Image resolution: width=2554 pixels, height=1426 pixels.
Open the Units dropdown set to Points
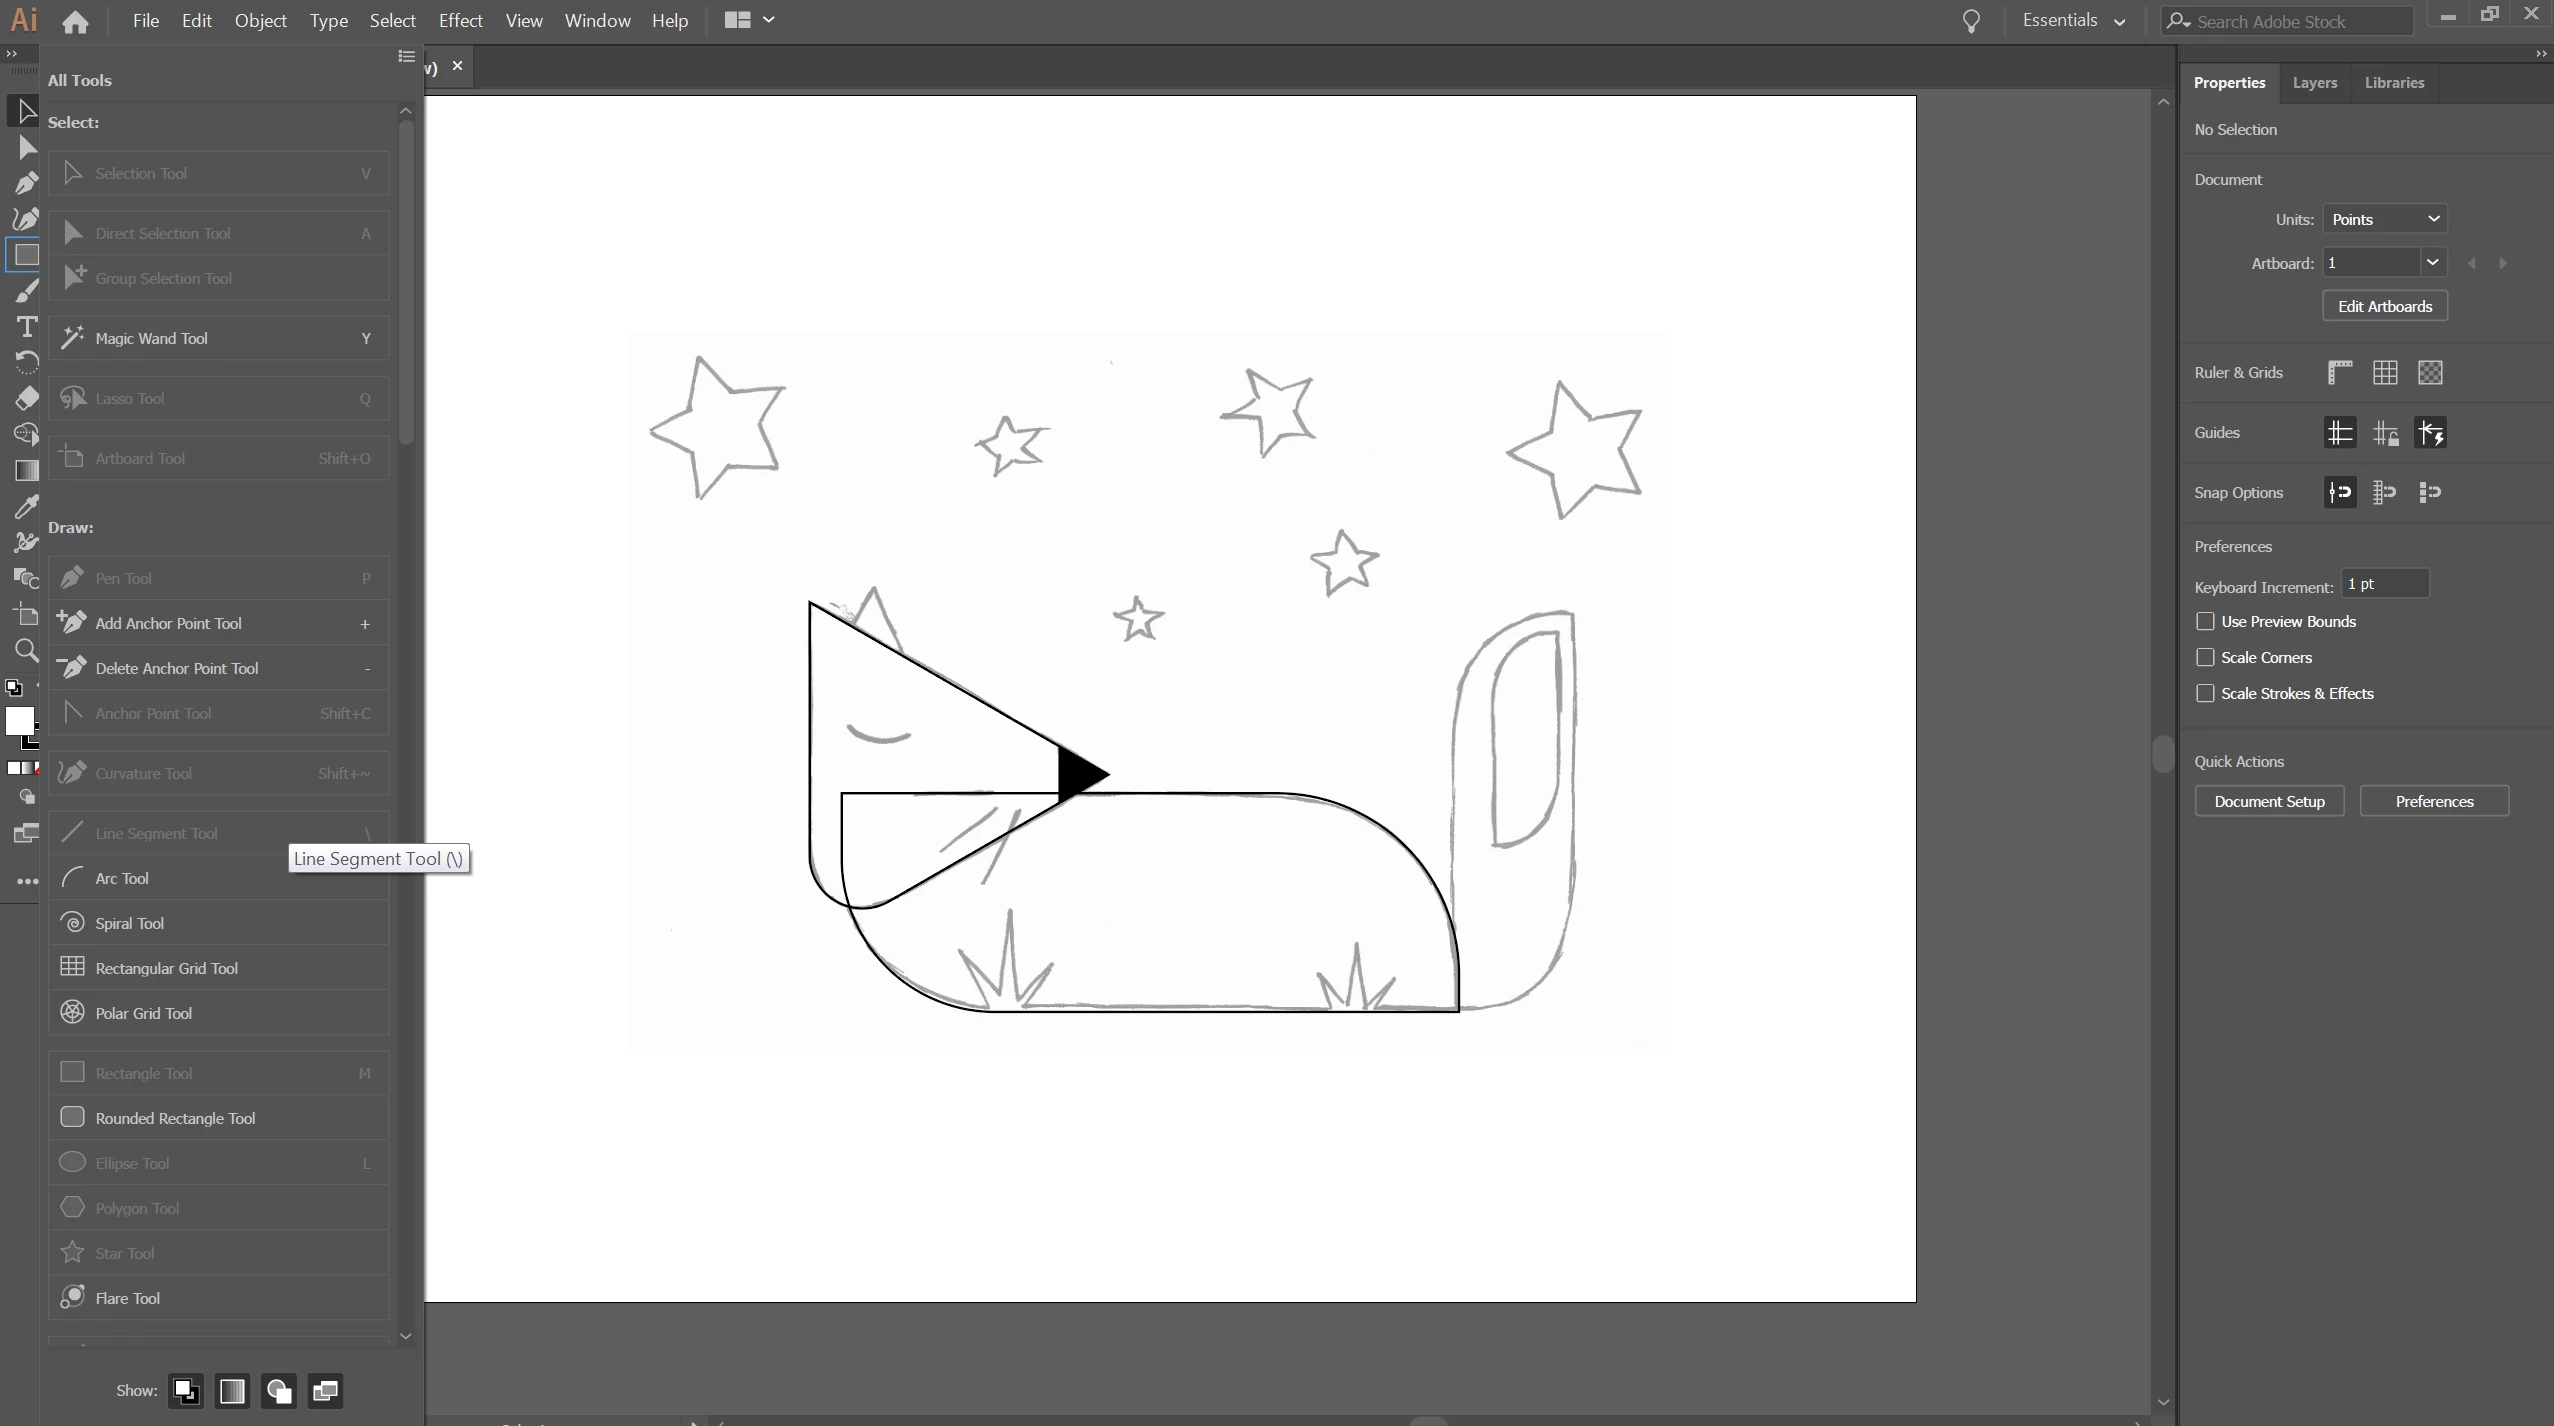click(2384, 219)
